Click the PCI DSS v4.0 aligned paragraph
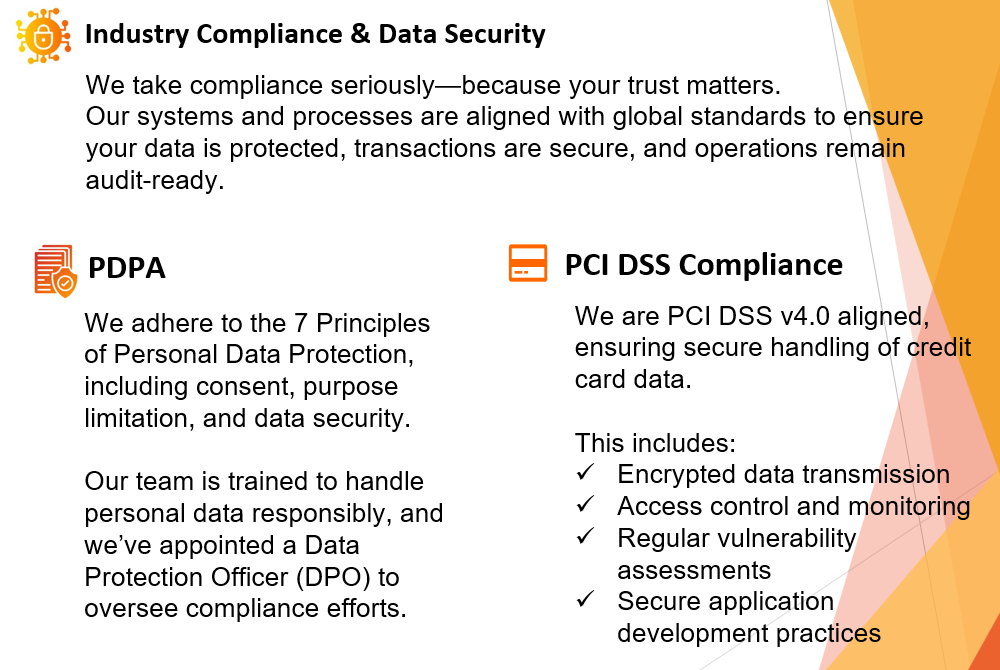1000x670 pixels. click(772, 347)
